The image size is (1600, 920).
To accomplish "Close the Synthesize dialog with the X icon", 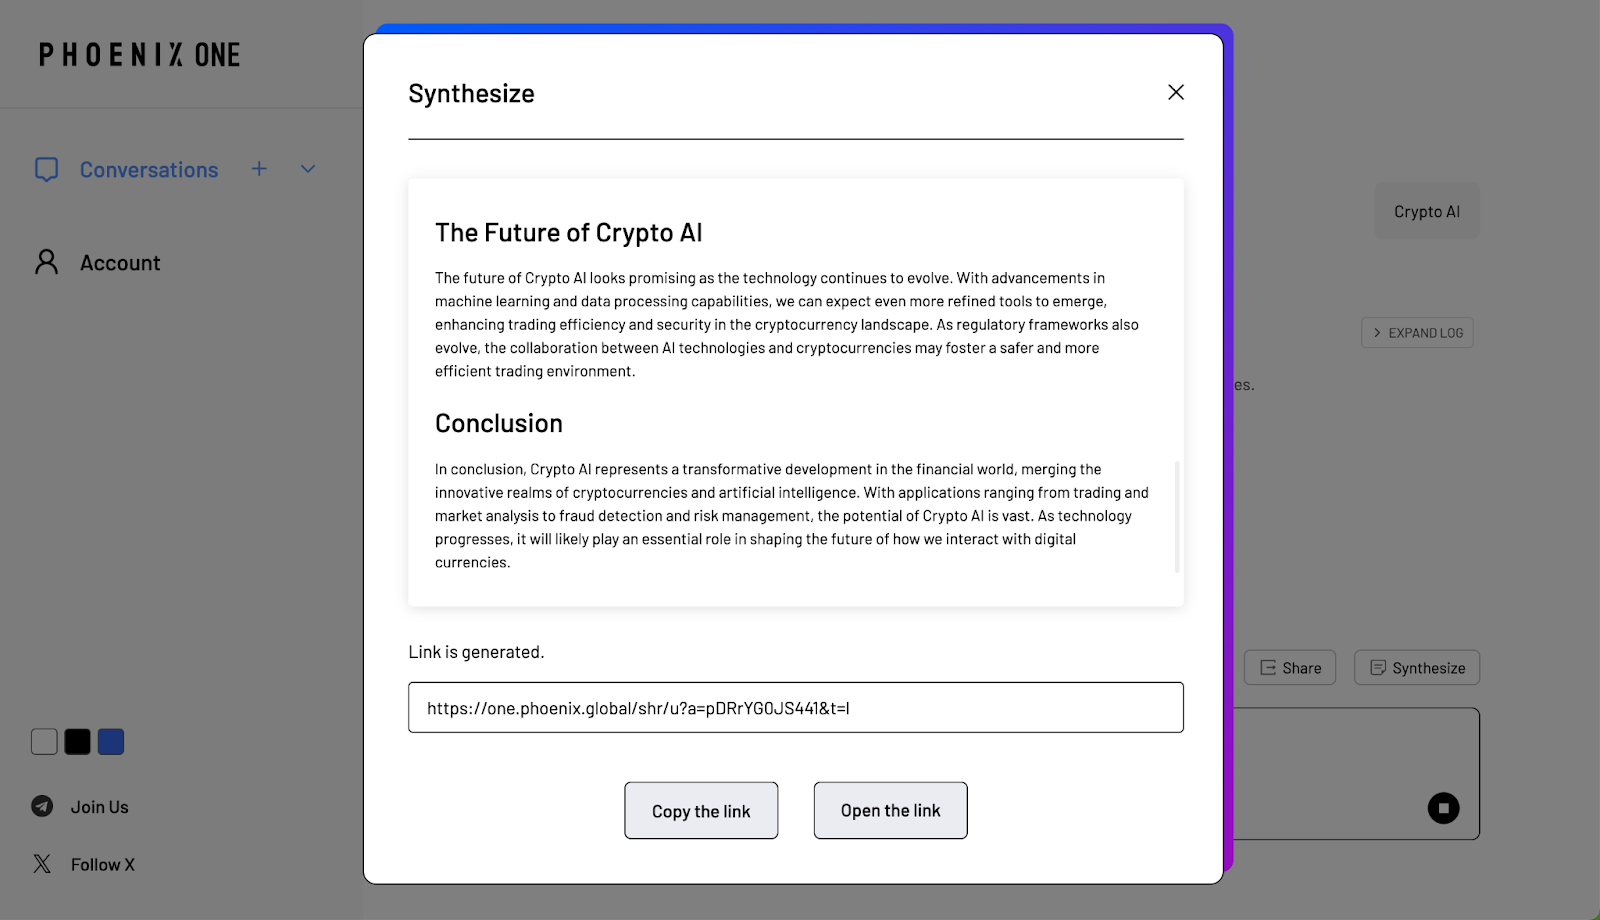I will coord(1176,92).
